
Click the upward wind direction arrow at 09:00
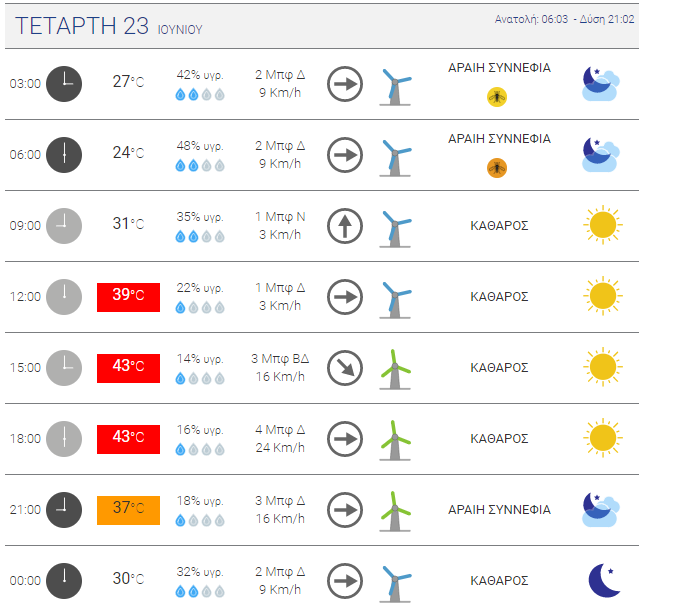pyautogui.click(x=345, y=226)
